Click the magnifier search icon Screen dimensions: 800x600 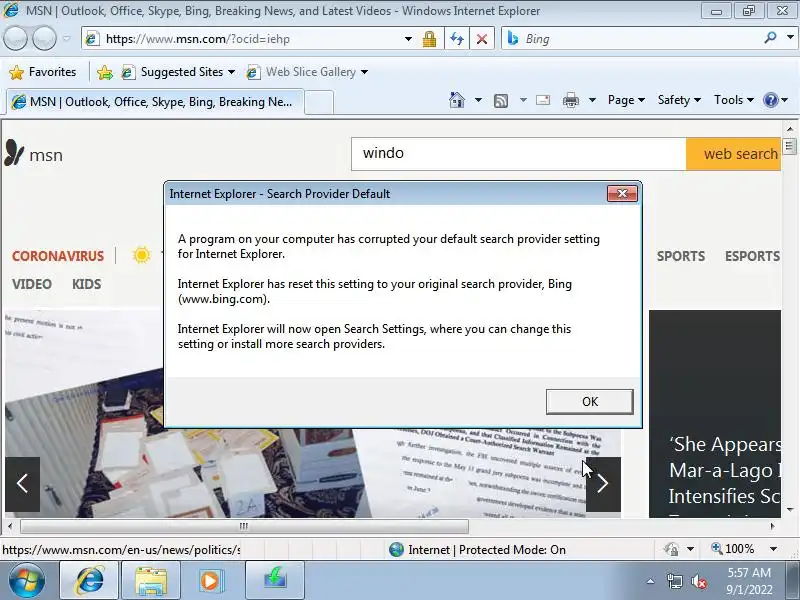[x=770, y=38]
